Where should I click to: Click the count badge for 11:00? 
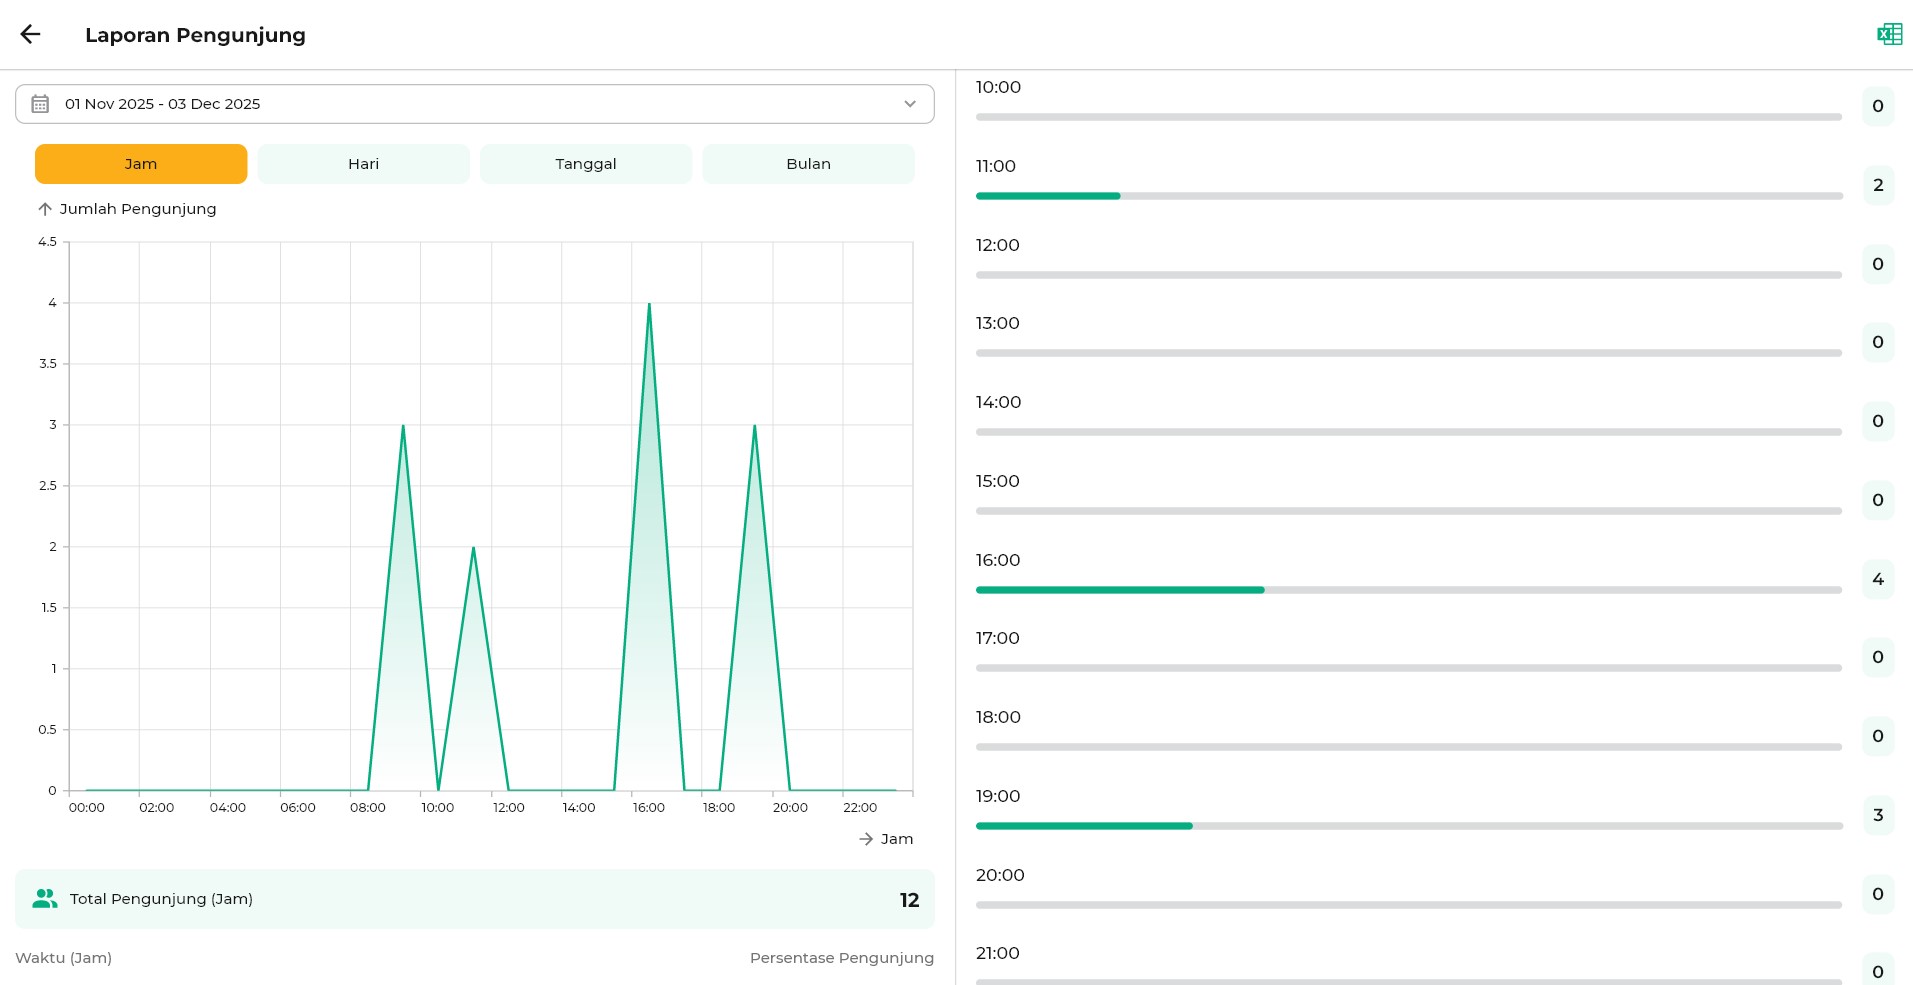click(1877, 185)
